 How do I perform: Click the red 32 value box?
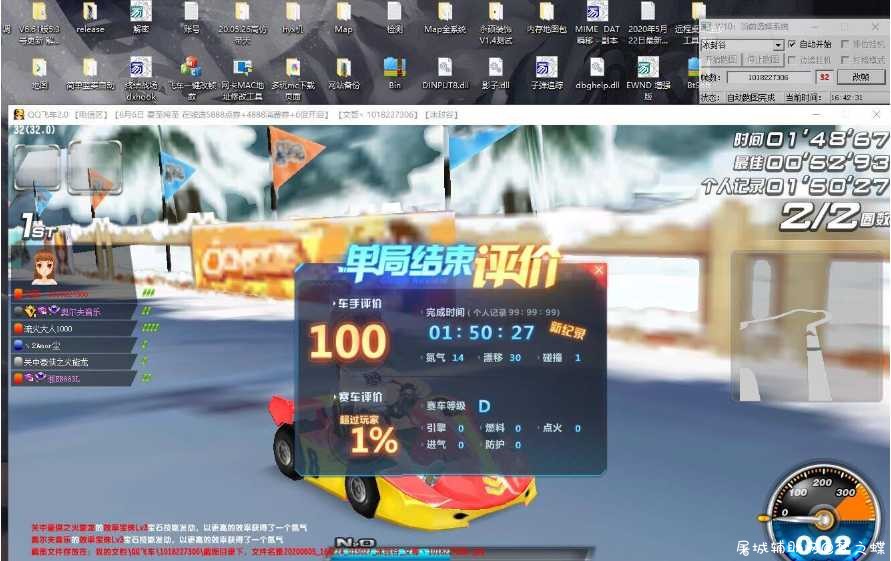tap(824, 77)
